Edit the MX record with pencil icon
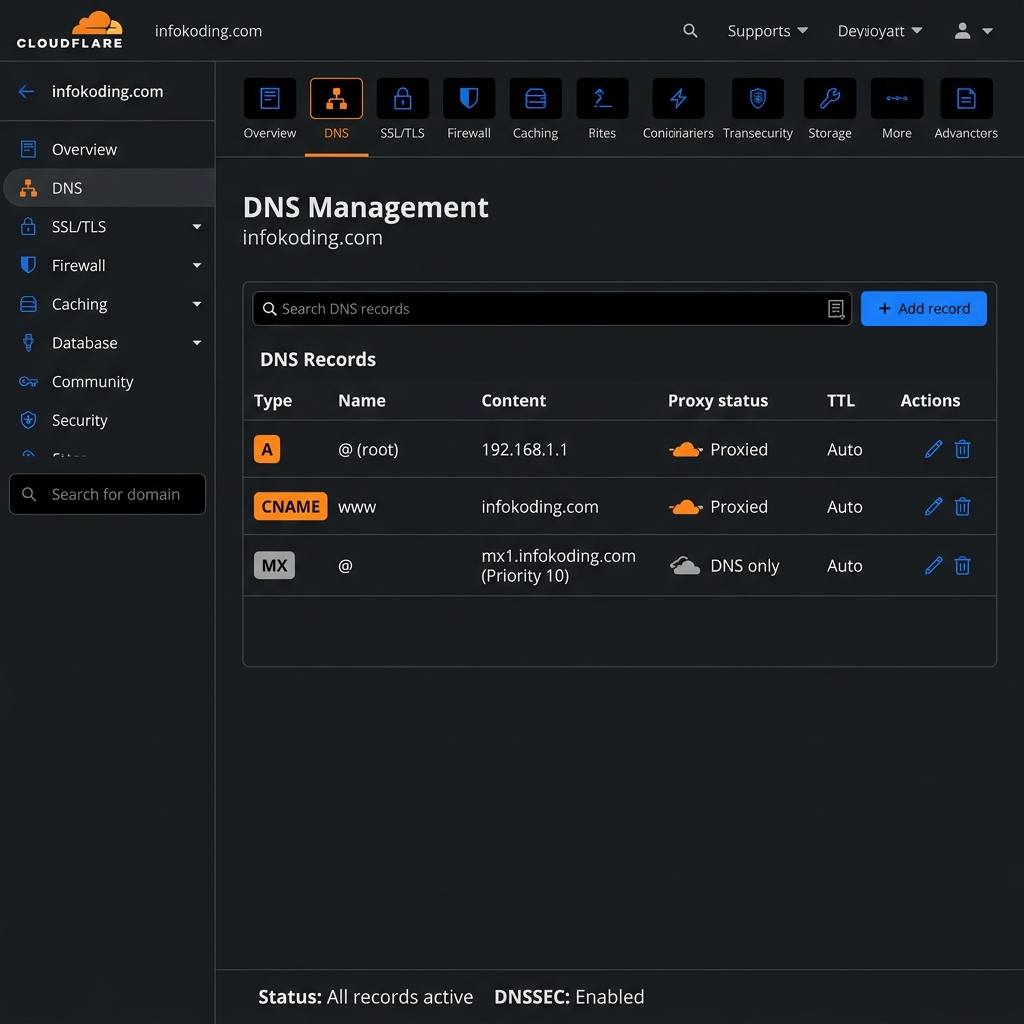Image resolution: width=1024 pixels, height=1024 pixels. (x=933, y=566)
